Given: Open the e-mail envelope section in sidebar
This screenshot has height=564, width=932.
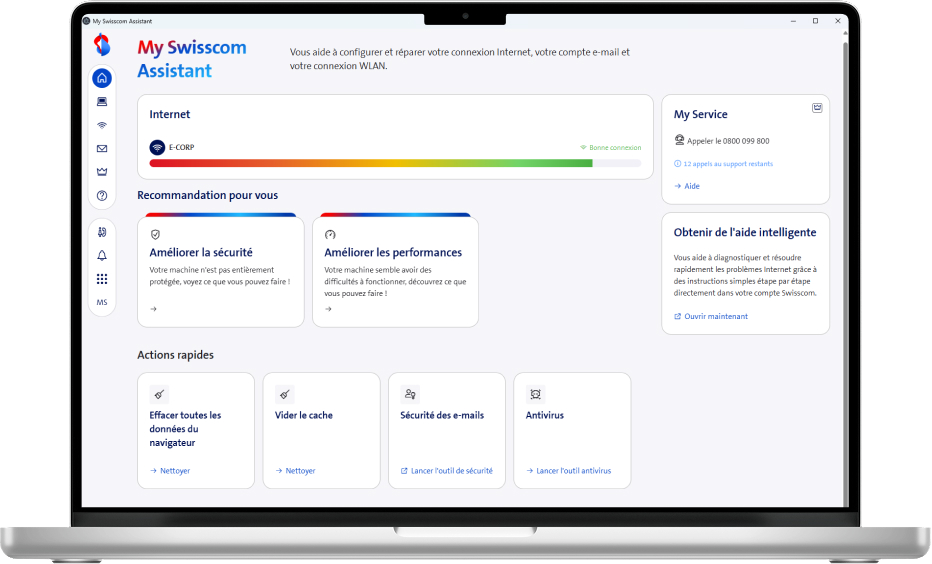Looking at the screenshot, I should (x=102, y=149).
